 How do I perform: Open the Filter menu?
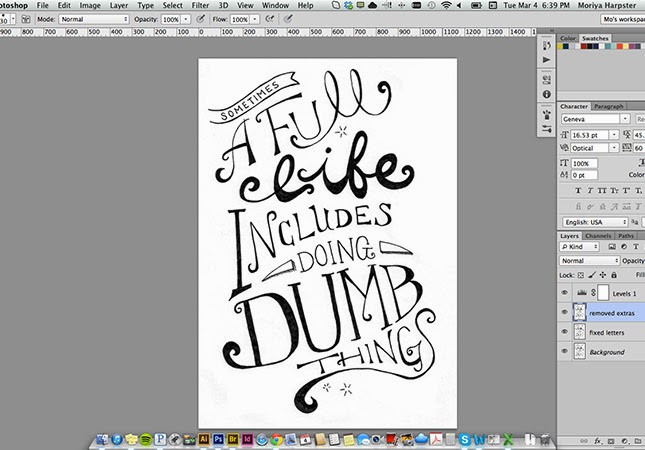200,5
